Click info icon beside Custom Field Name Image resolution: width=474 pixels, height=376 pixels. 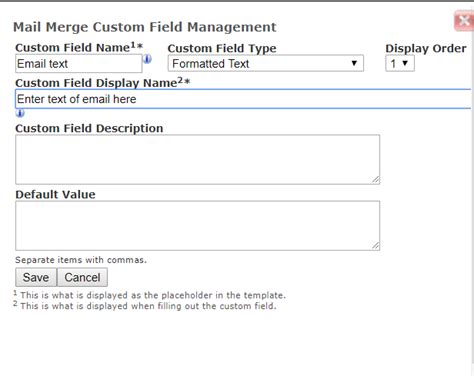[x=147, y=59]
